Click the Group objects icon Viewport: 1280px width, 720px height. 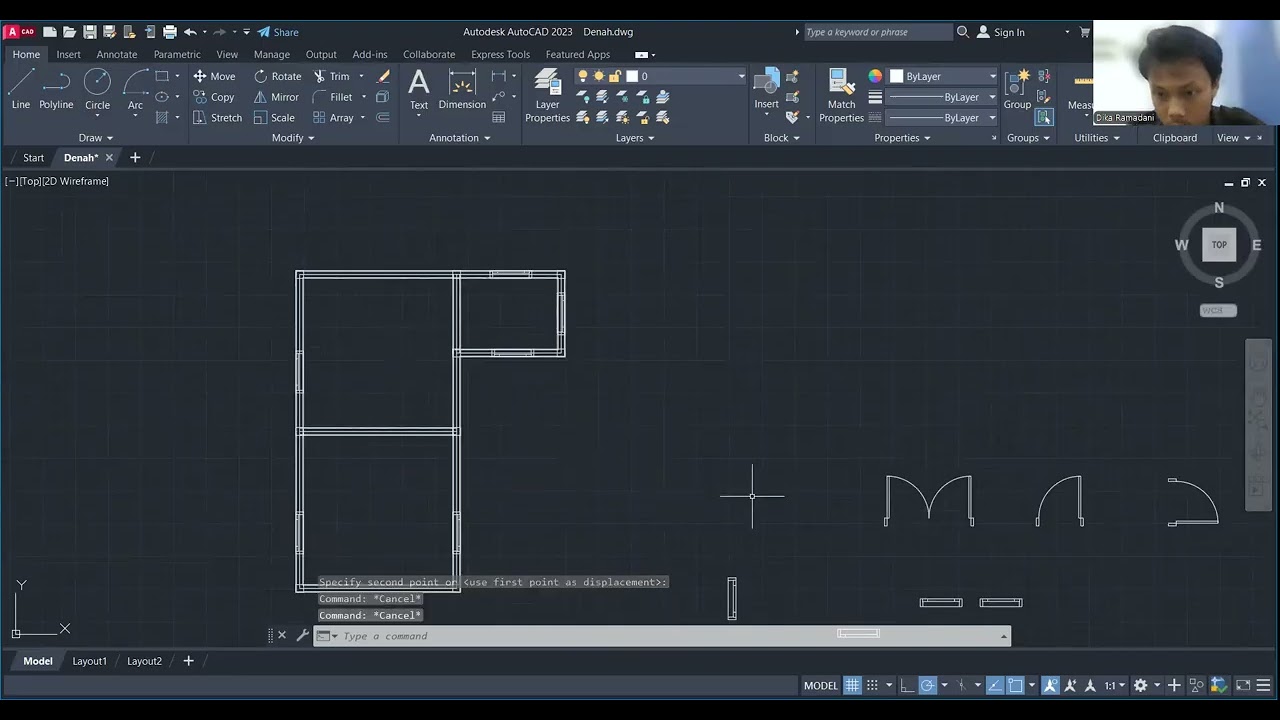[x=1017, y=90]
